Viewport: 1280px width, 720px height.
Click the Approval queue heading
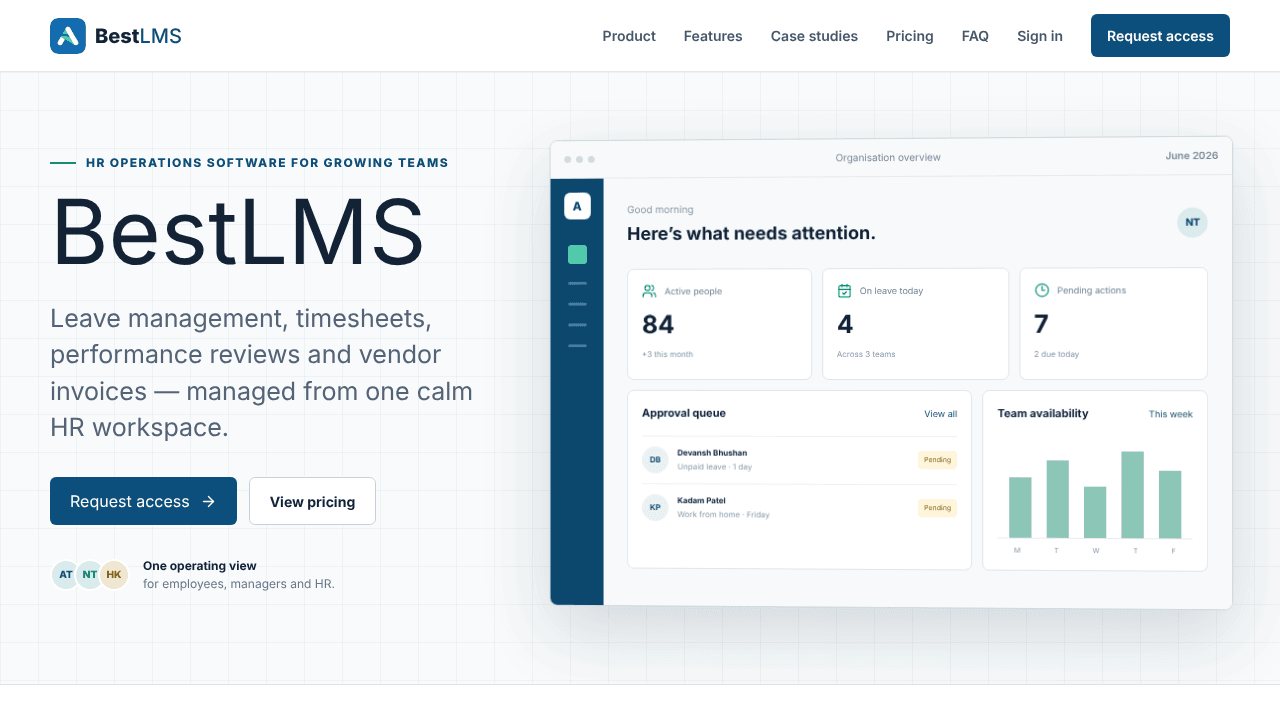pos(684,413)
